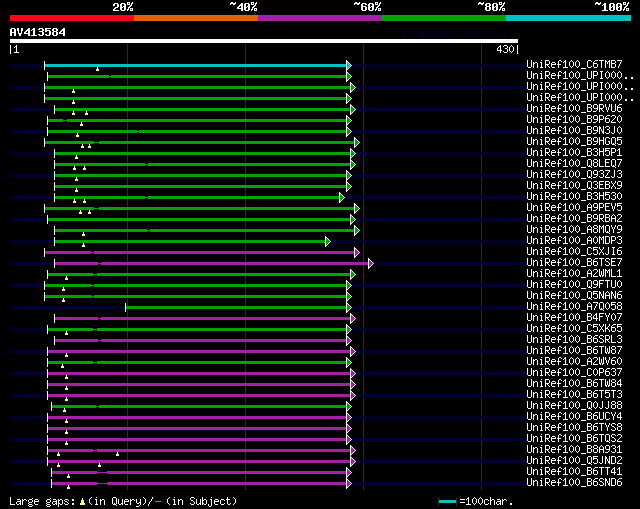Screen dimensions: 640x509
Task: Click the cyan arrowhead of UniRef100_C6TMB7 alignment
Action: click(x=349, y=65)
